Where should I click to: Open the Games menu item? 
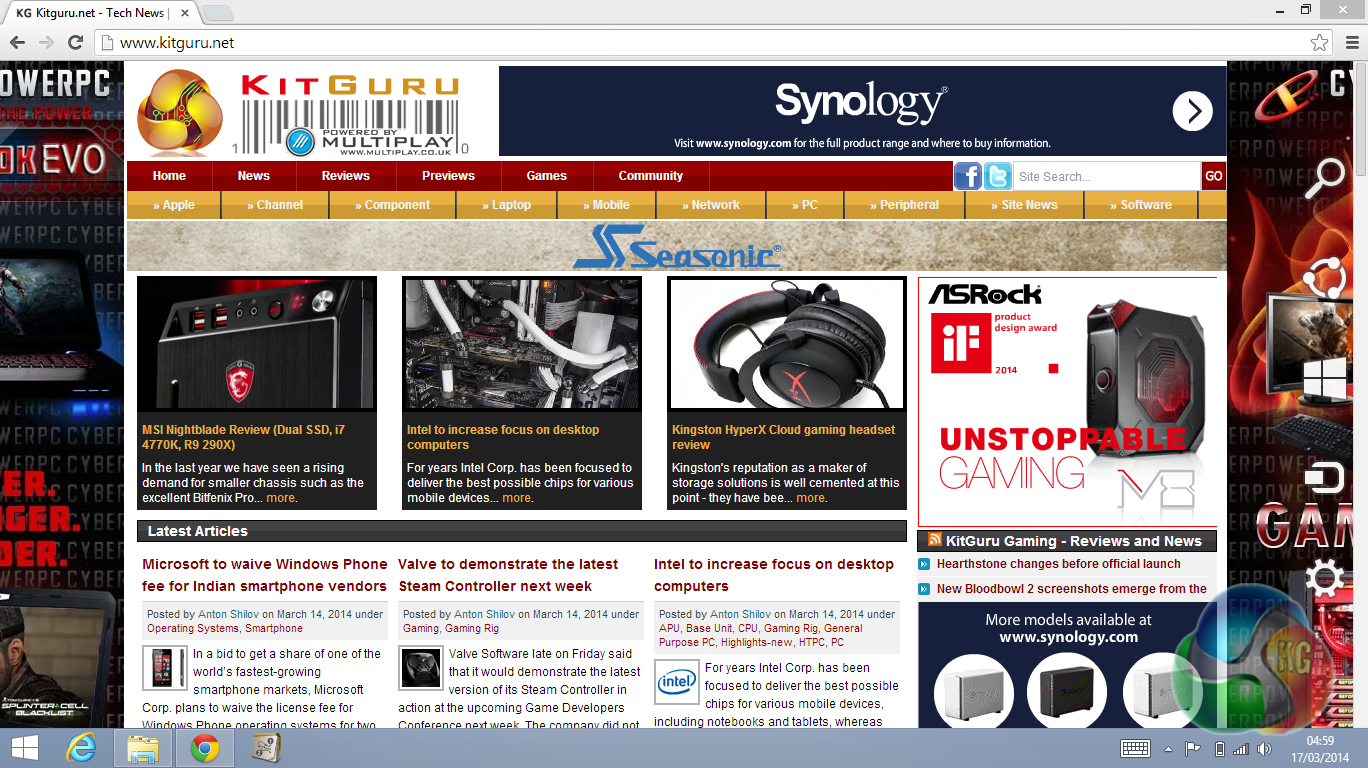(x=547, y=176)
